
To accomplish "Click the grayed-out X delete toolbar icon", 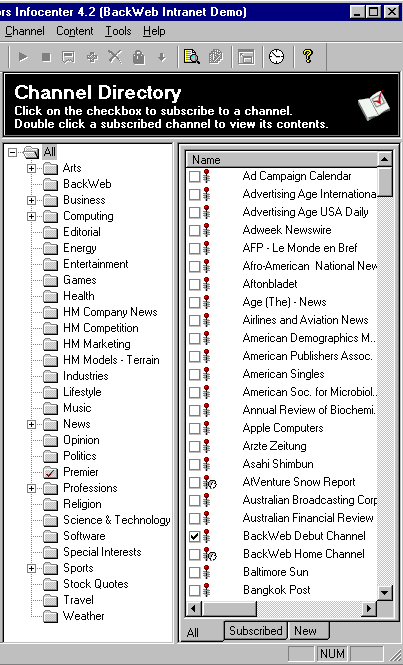I will [x=115, y=56].
